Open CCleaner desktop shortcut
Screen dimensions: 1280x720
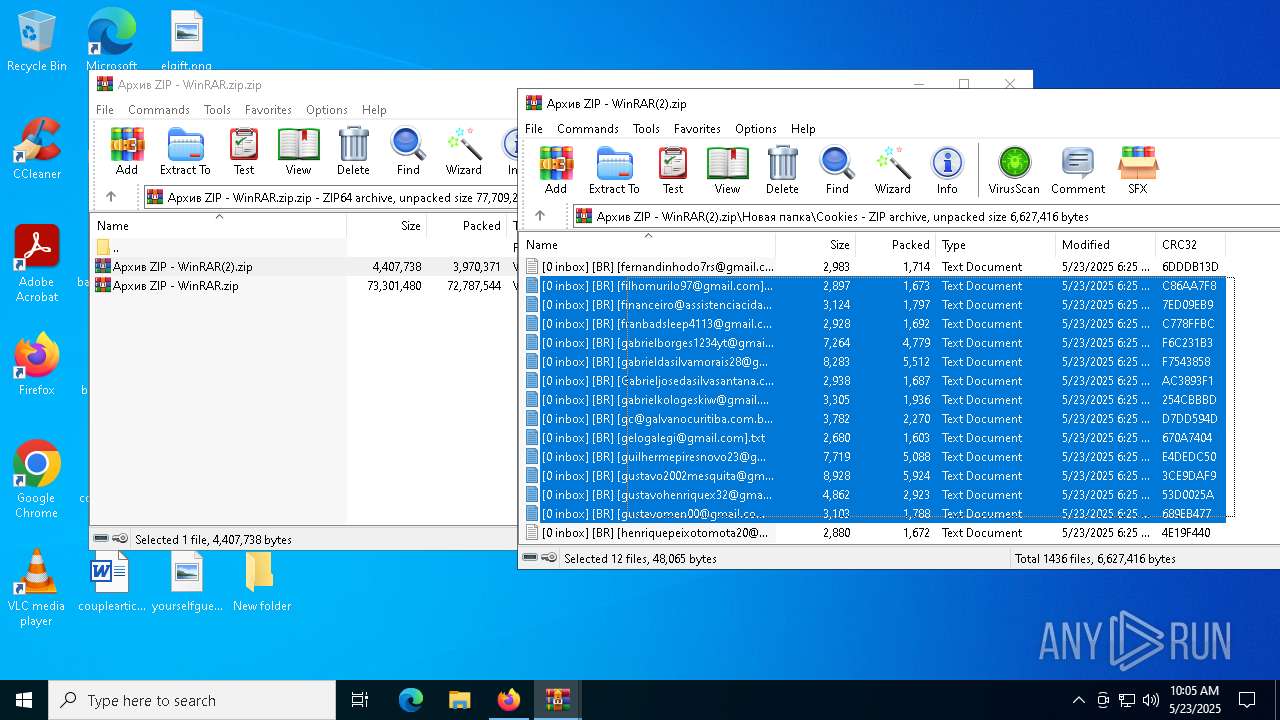click(37, 149)
